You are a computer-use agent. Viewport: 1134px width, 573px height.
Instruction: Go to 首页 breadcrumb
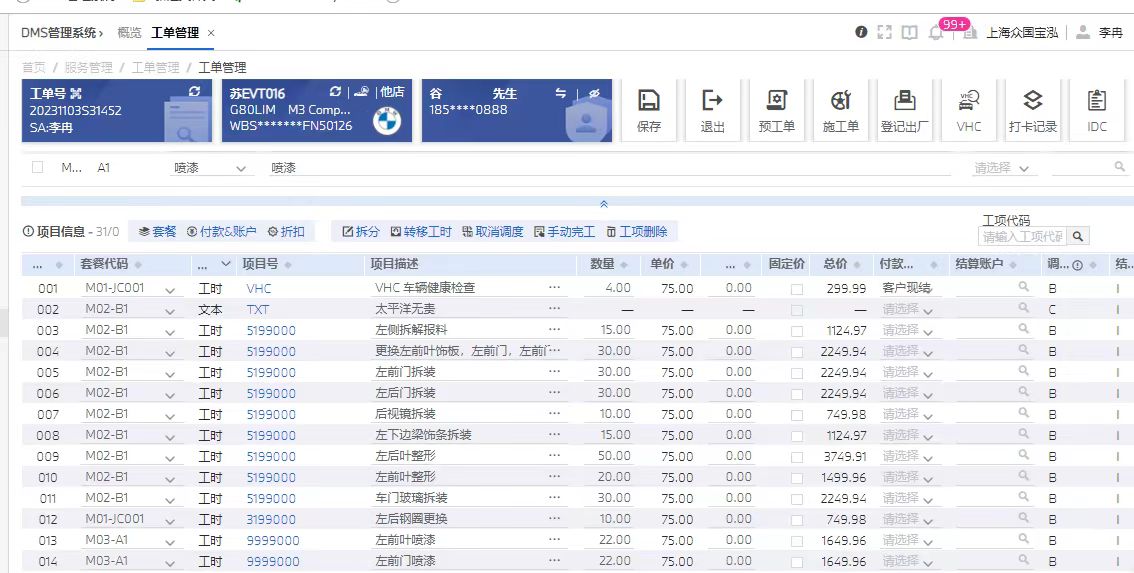coord(33,67)
